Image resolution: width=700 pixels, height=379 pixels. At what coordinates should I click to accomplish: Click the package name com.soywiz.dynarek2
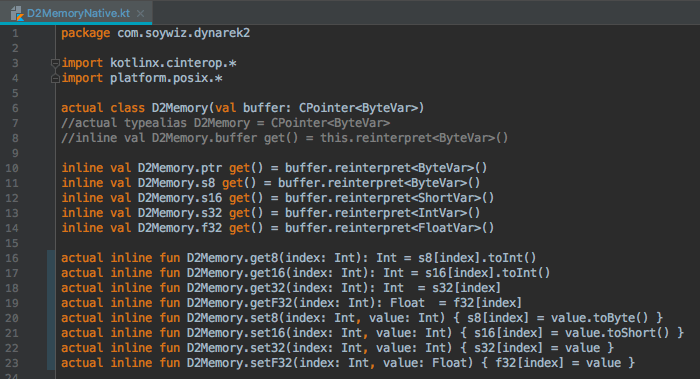click(x=183, y=33)
